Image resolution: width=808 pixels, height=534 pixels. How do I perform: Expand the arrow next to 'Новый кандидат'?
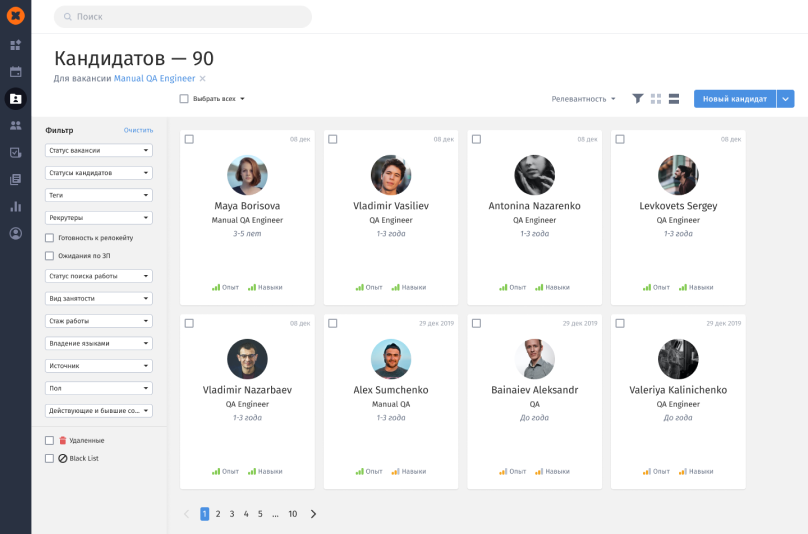pyautogui.click(x=785, y=99)
